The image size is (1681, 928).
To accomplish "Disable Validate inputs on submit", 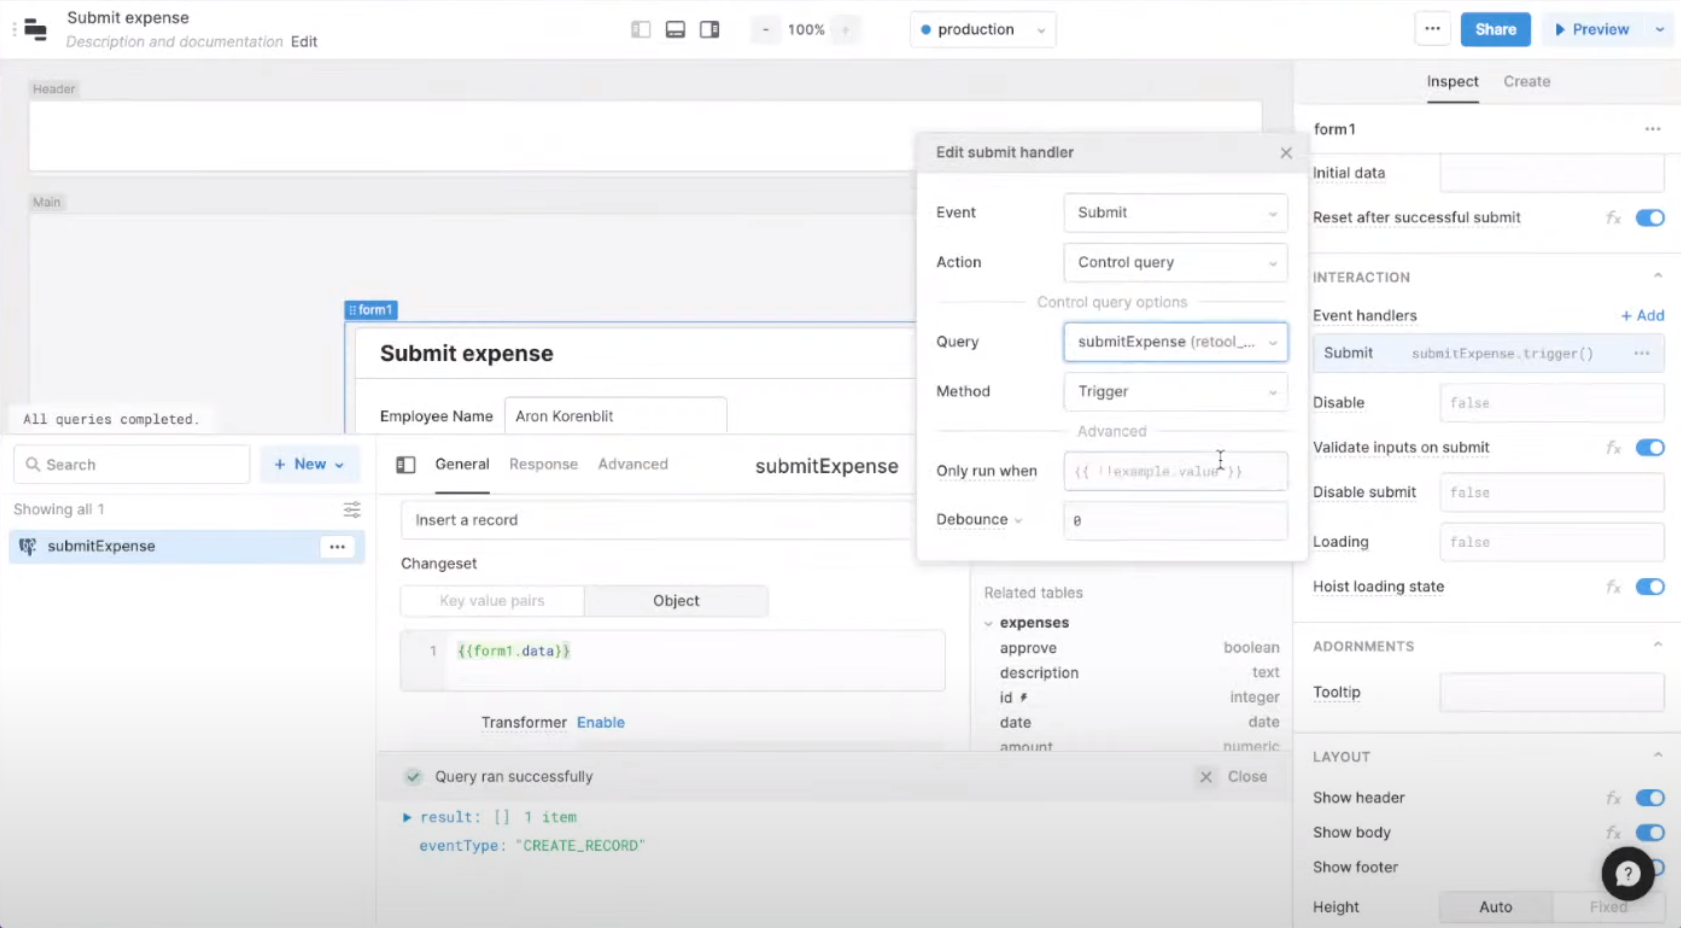I will pyautogui.click(x=1649, y=447).
